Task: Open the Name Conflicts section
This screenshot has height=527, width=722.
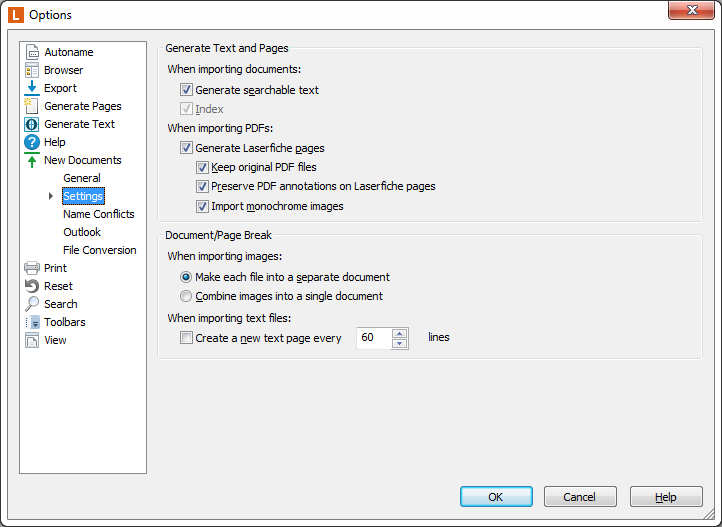Action: (x=99, y=214)
